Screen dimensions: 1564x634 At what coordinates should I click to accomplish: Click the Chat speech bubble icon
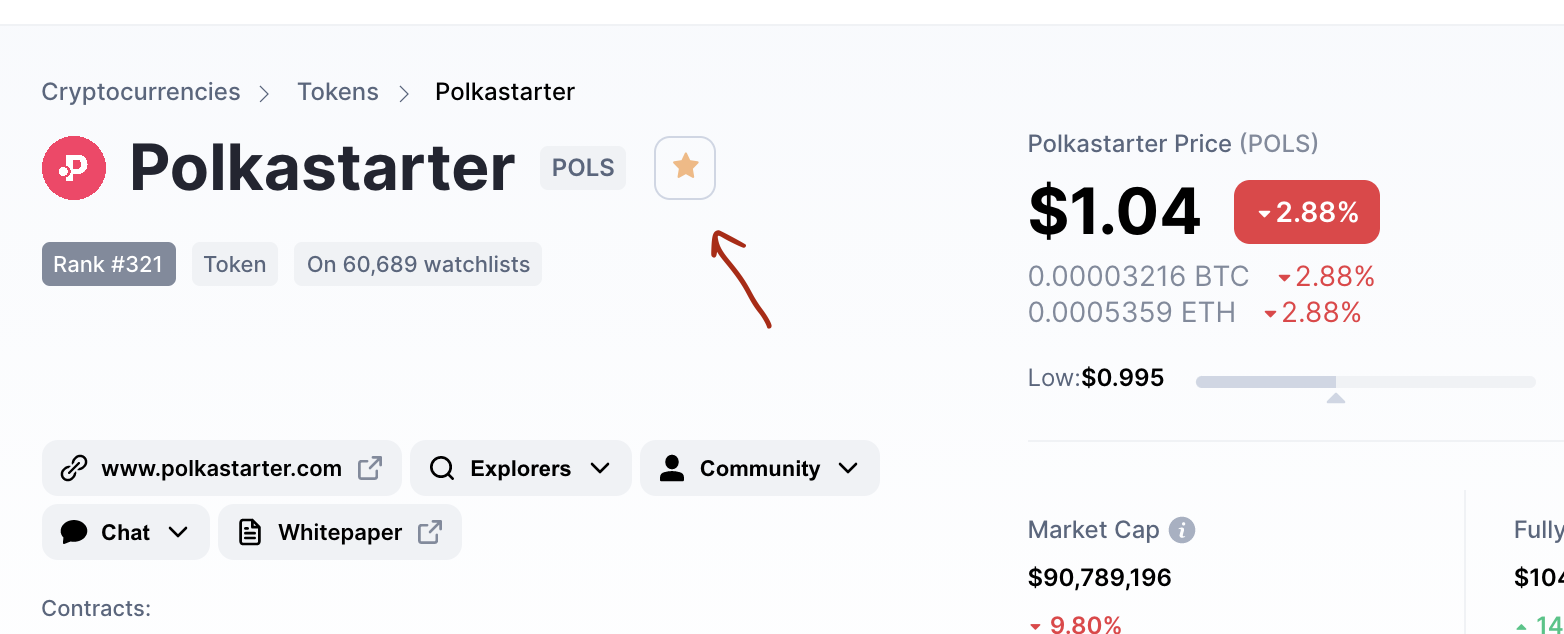[x=74, y=532]
